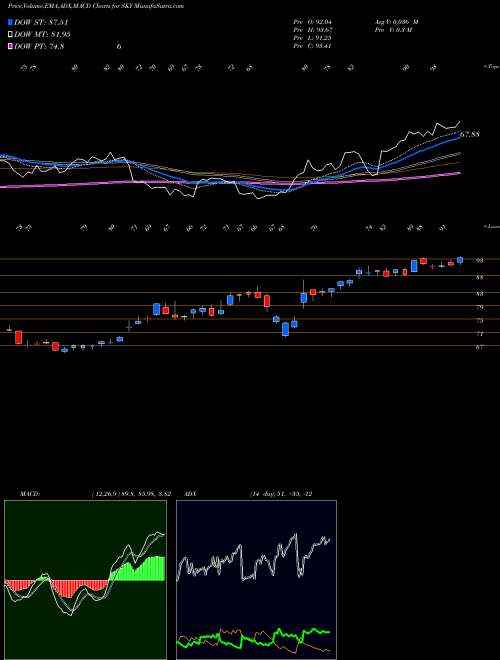Click the MACD chart thumbnail panel
The height and width of the screenshot is (660, 500).
pos(85,580)
